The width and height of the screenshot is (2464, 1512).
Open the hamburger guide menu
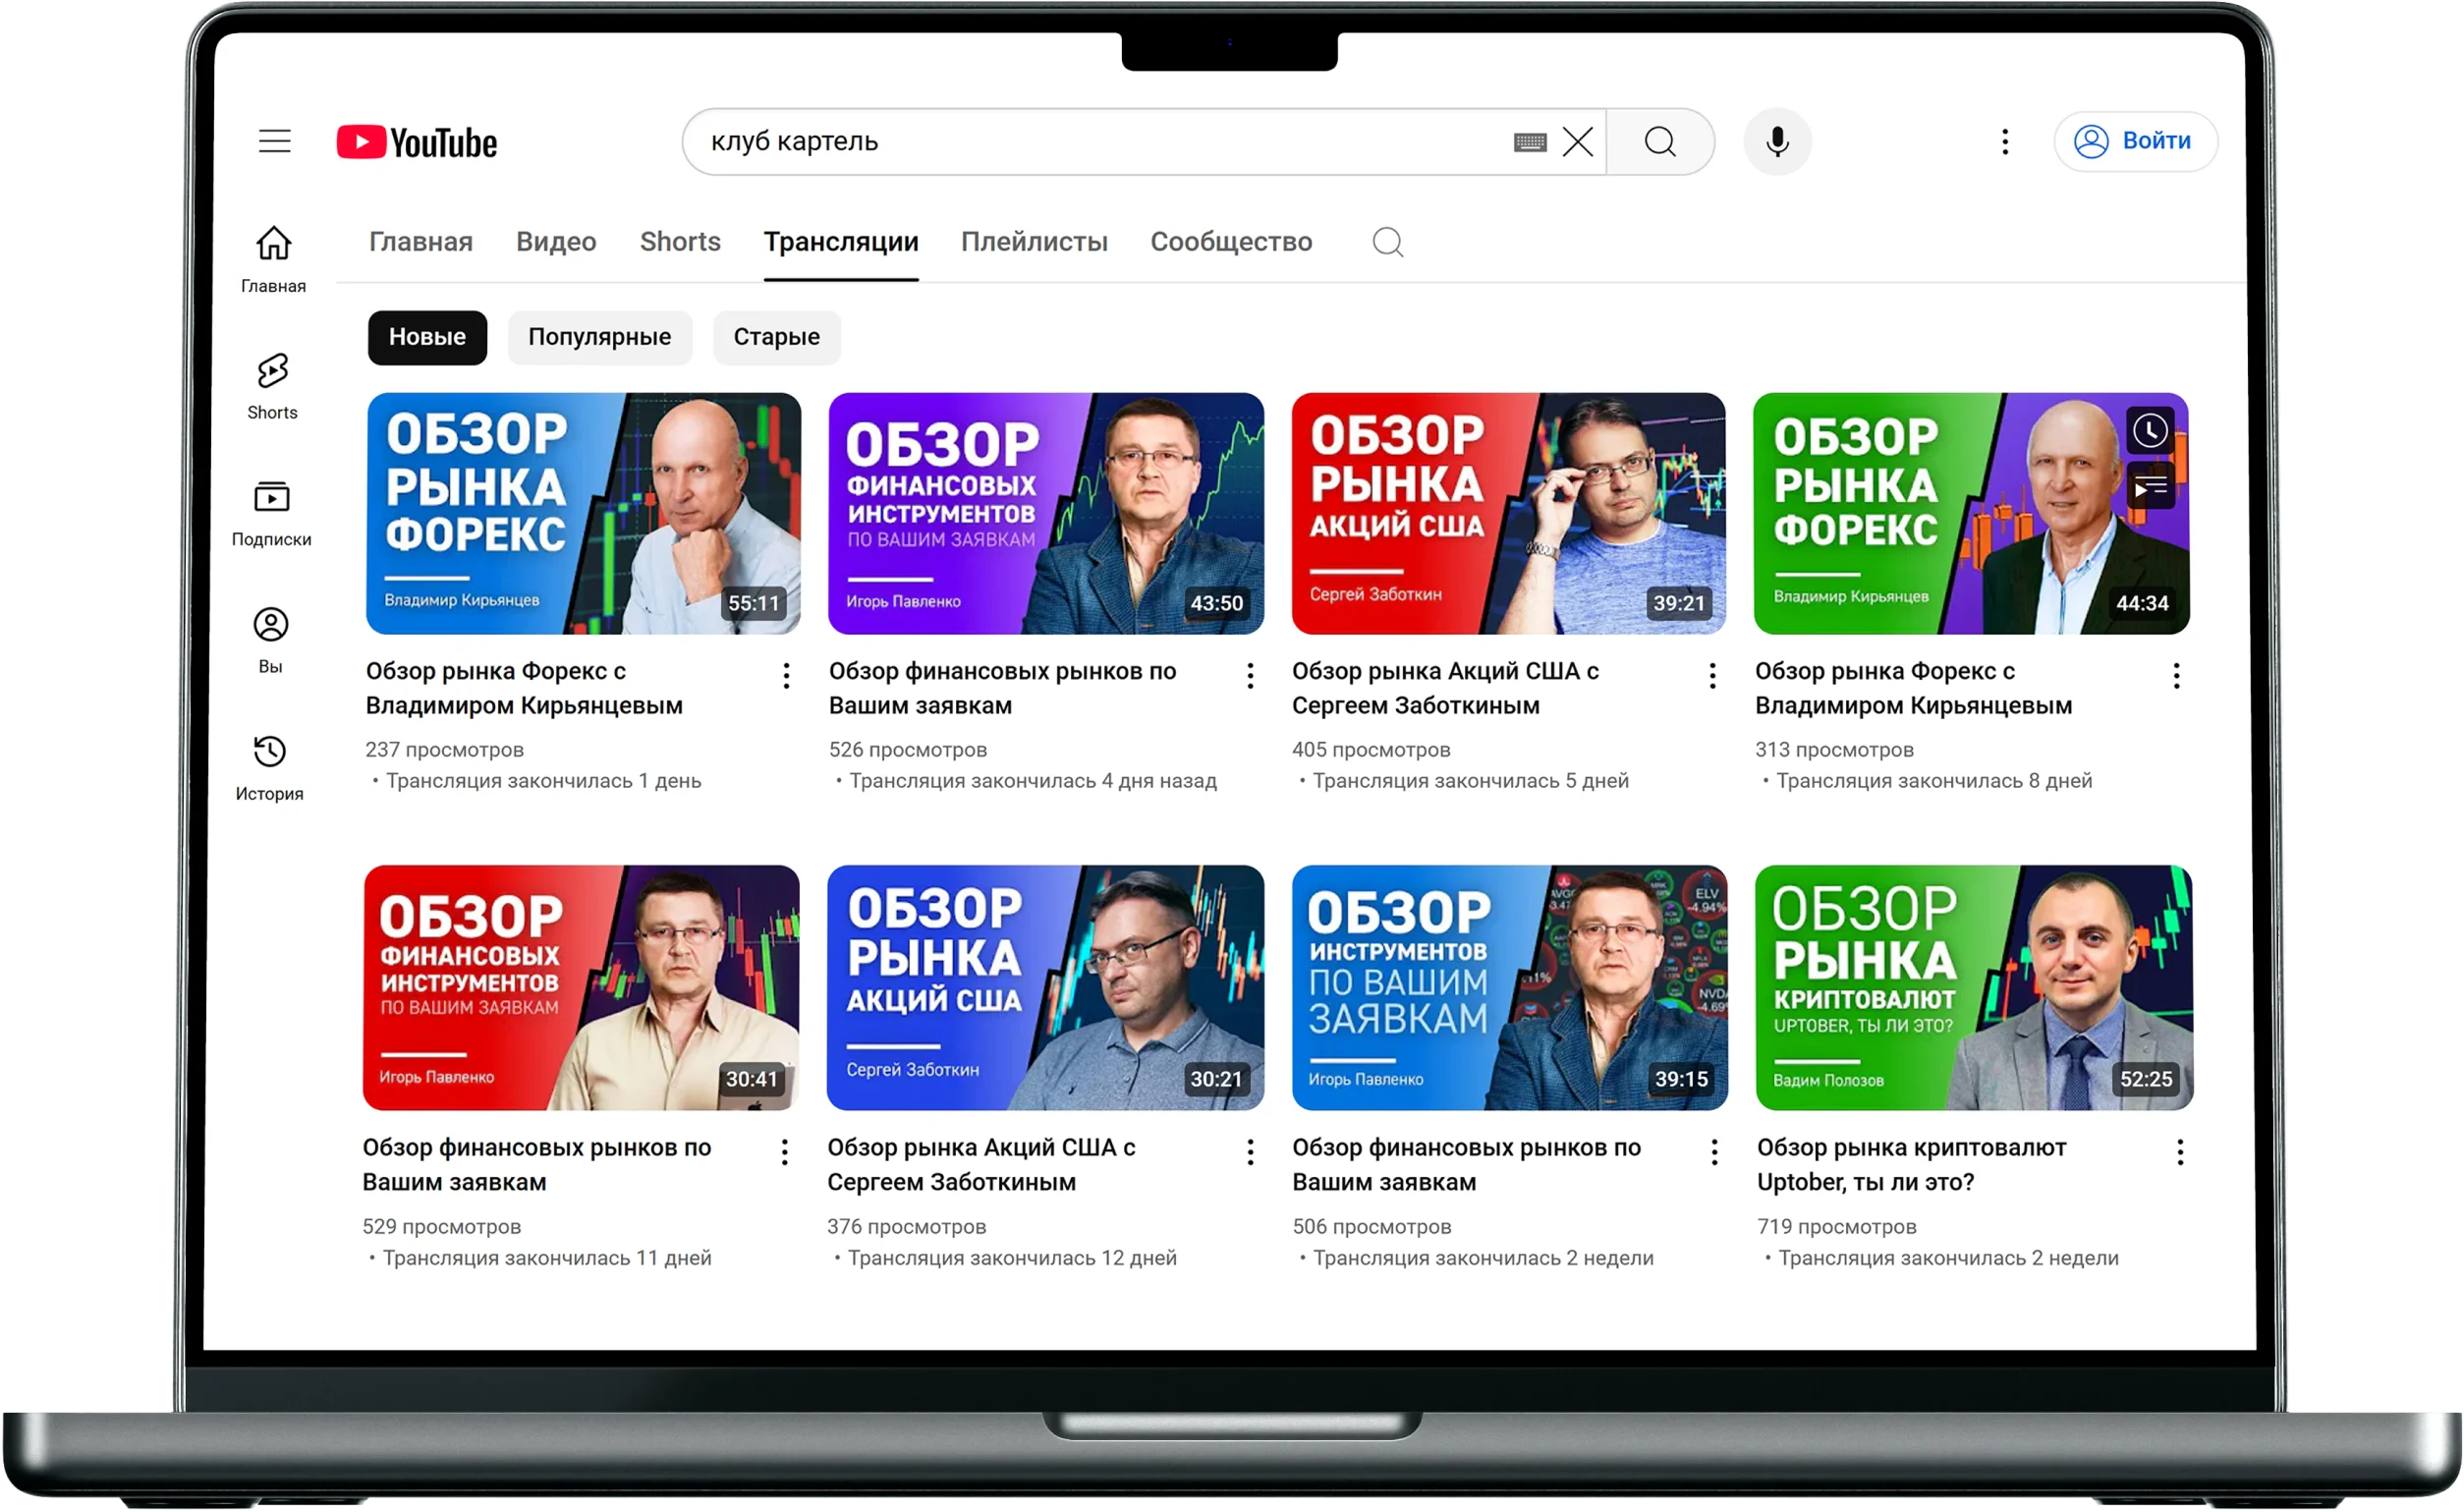point(275,141)
